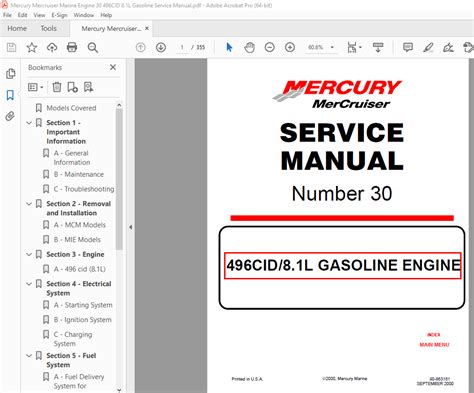Click find current bookmark icon

point(88,87)
